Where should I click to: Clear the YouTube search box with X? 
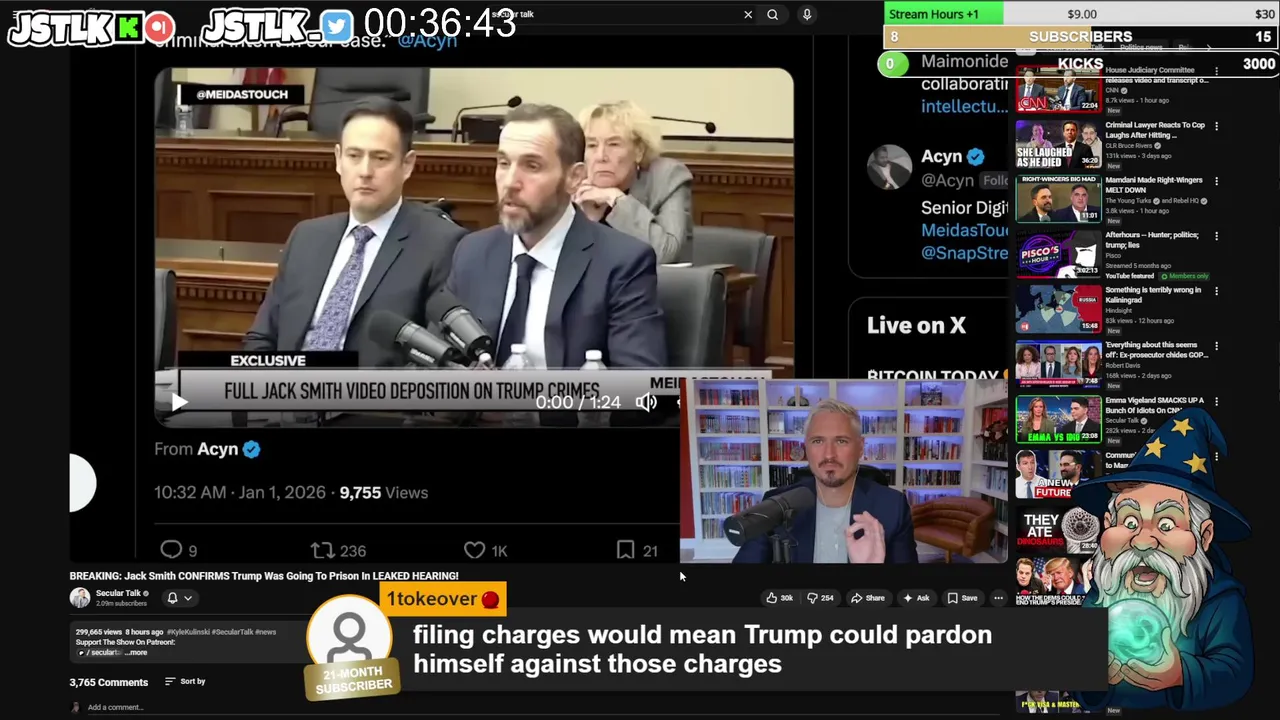pos(748,14)
